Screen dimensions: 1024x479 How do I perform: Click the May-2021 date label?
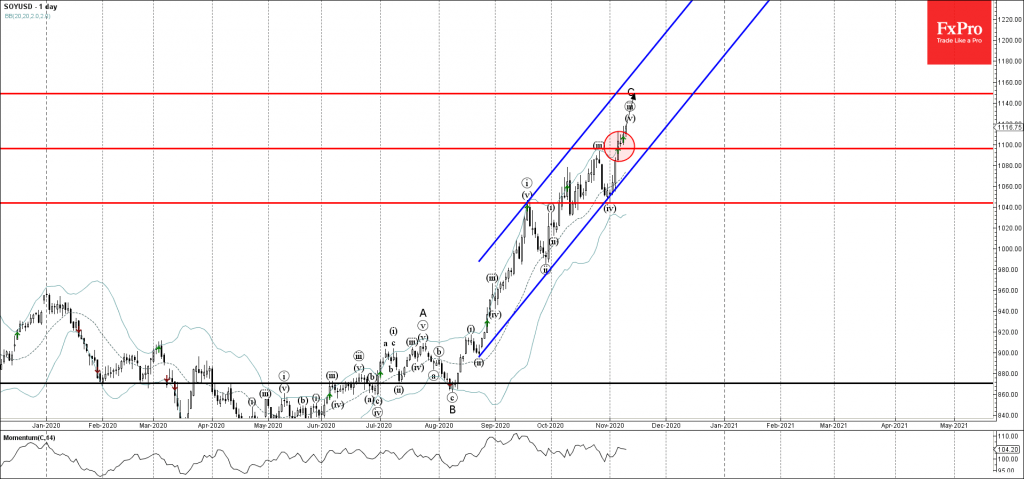pos(953,425)
